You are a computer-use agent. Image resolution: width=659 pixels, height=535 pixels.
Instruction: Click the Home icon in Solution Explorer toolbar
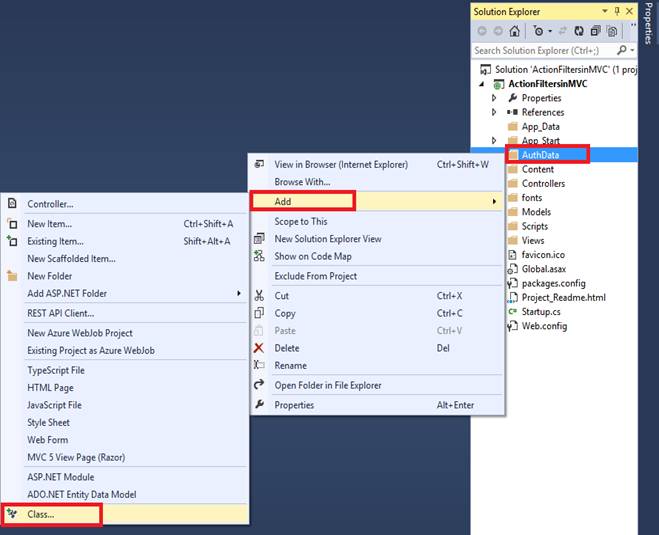(x=514, y=31)
